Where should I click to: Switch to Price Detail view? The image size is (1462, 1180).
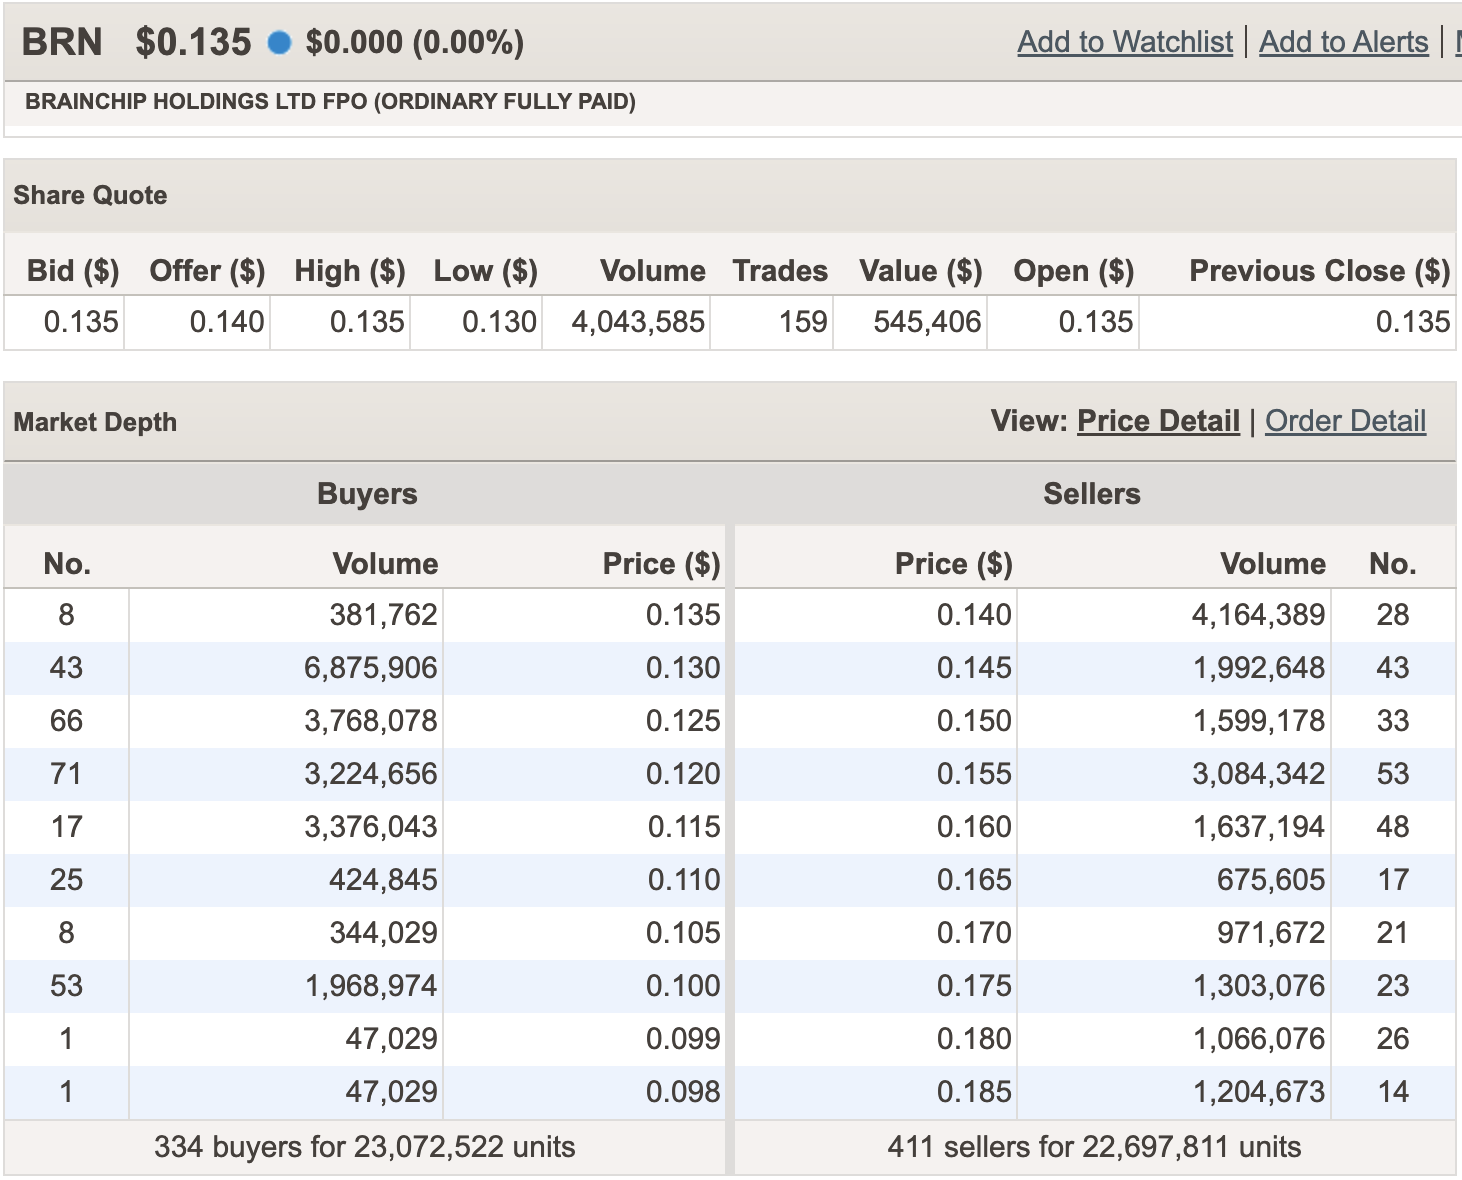[x=1157, y=421]
